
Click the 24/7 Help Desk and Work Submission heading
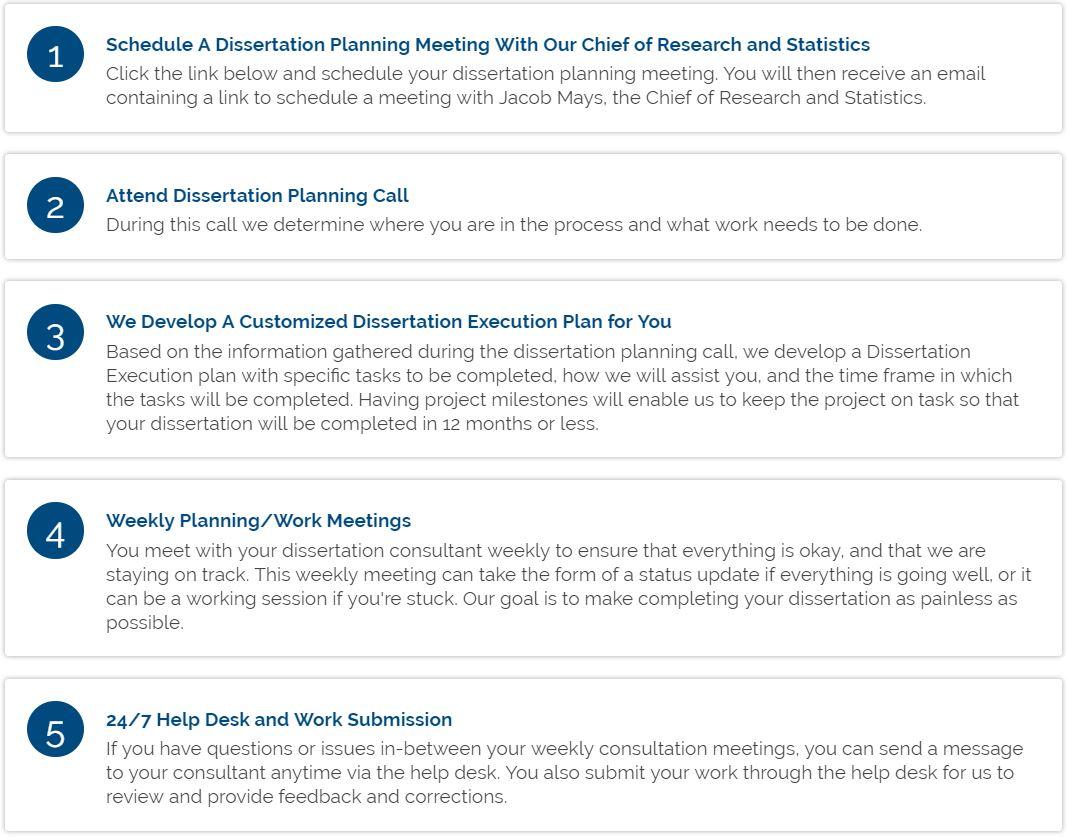tap(278, 720)
